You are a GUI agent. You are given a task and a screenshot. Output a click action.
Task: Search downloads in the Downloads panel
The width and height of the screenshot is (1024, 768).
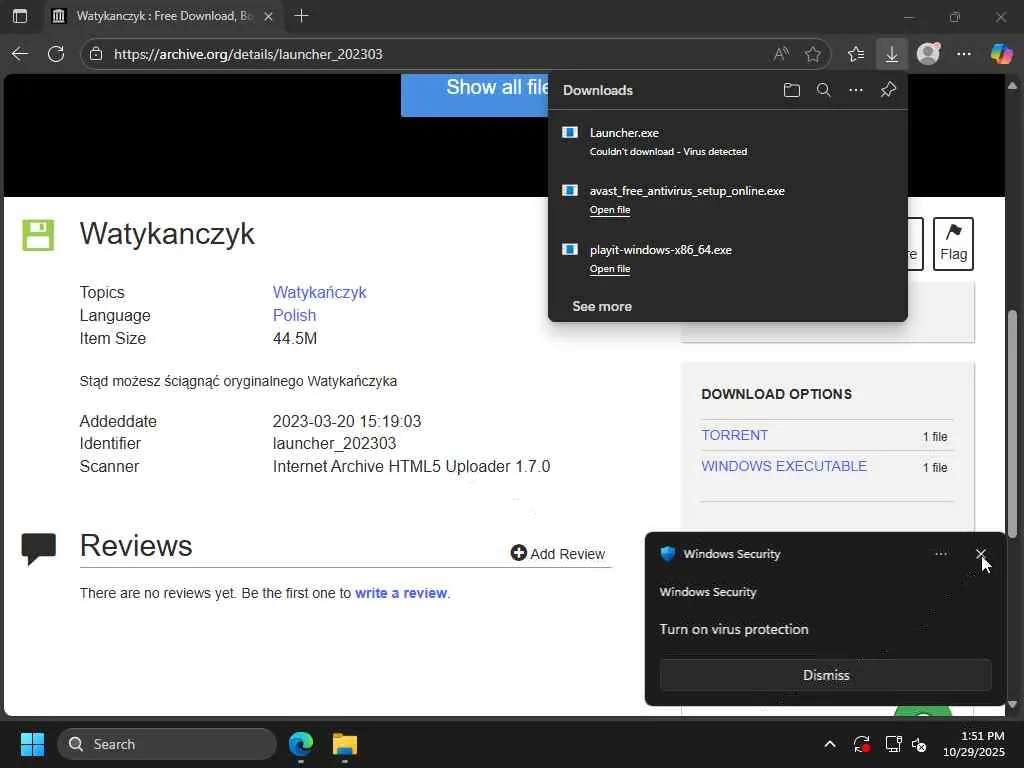[x=824, y=90]
